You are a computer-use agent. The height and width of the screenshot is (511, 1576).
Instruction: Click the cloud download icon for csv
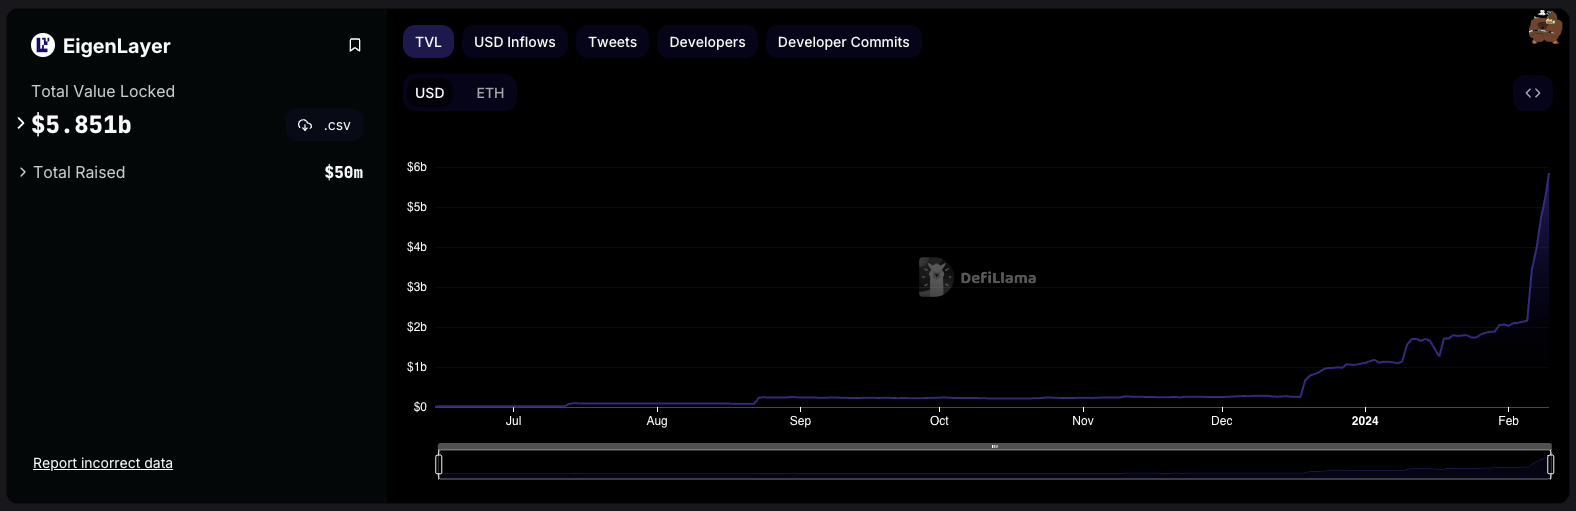click(305, 125)
